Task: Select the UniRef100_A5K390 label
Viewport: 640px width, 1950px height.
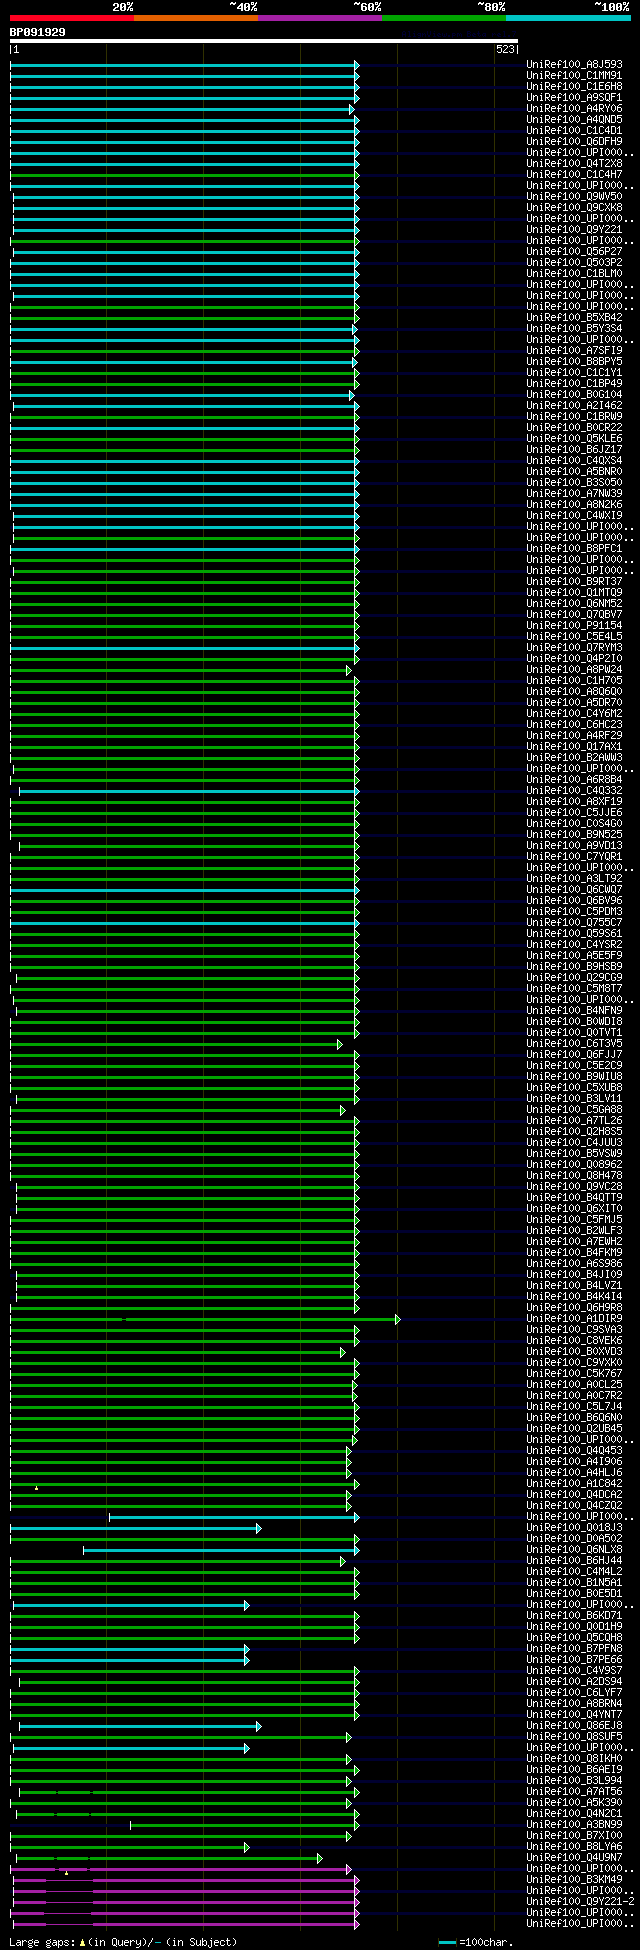Action: pyautogui.click(x=574, y=1803)
